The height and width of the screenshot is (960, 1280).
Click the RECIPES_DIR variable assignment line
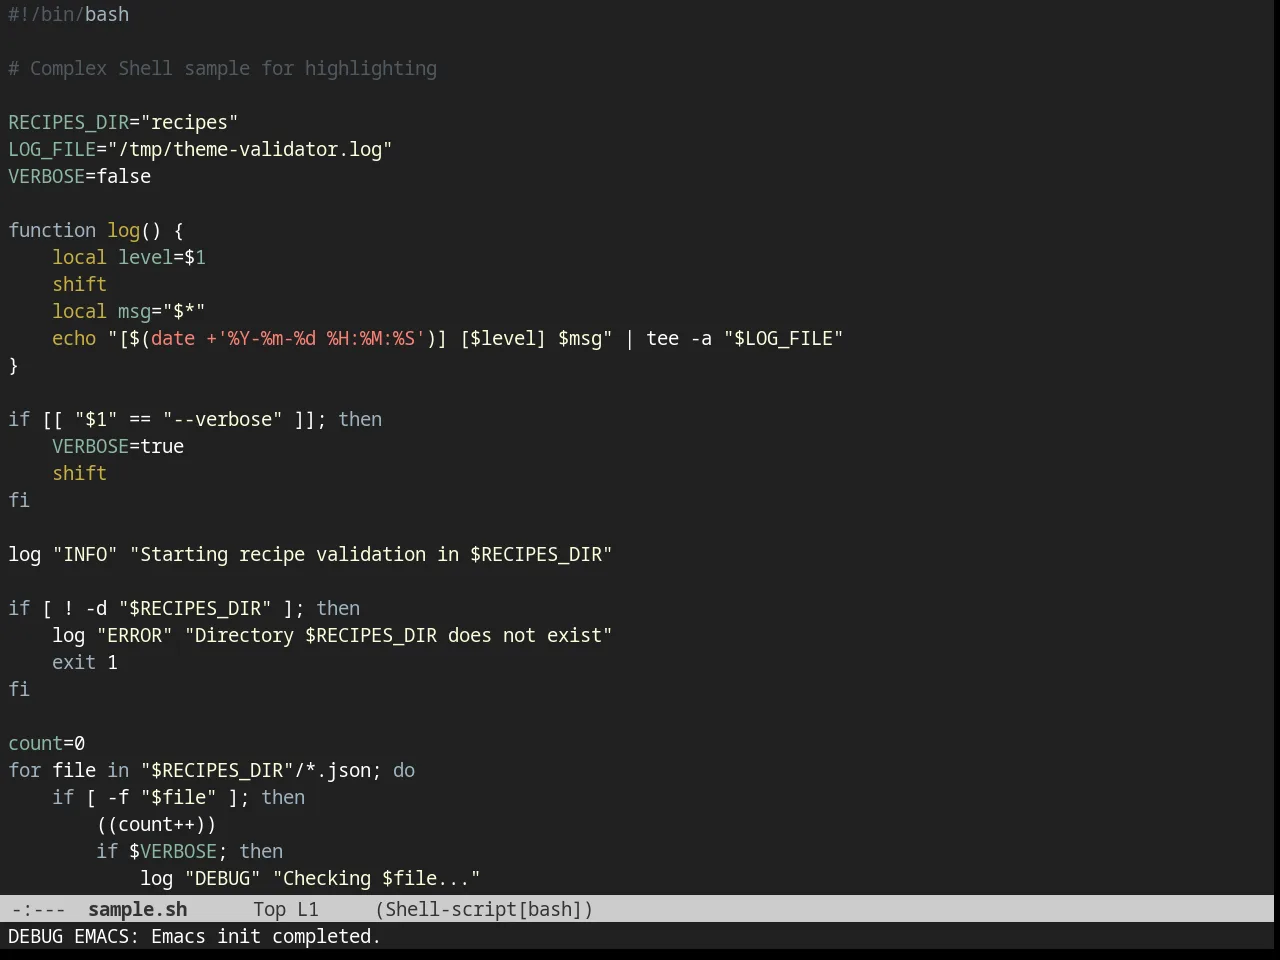(123, 122)
